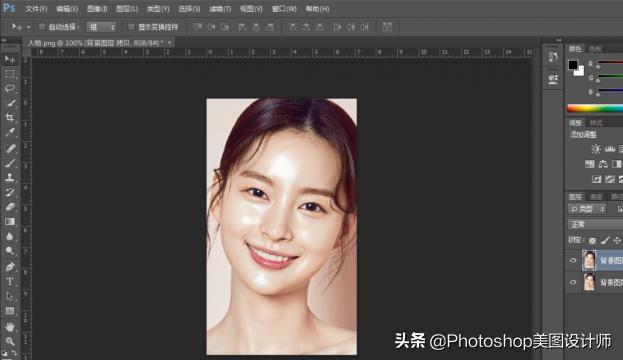623x360 pixels.
Task: Select the Dodge tool
Action: [10, 251]
